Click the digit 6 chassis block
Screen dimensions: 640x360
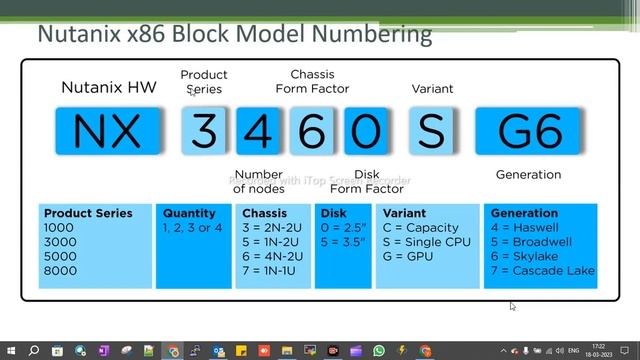coord(312,131)
